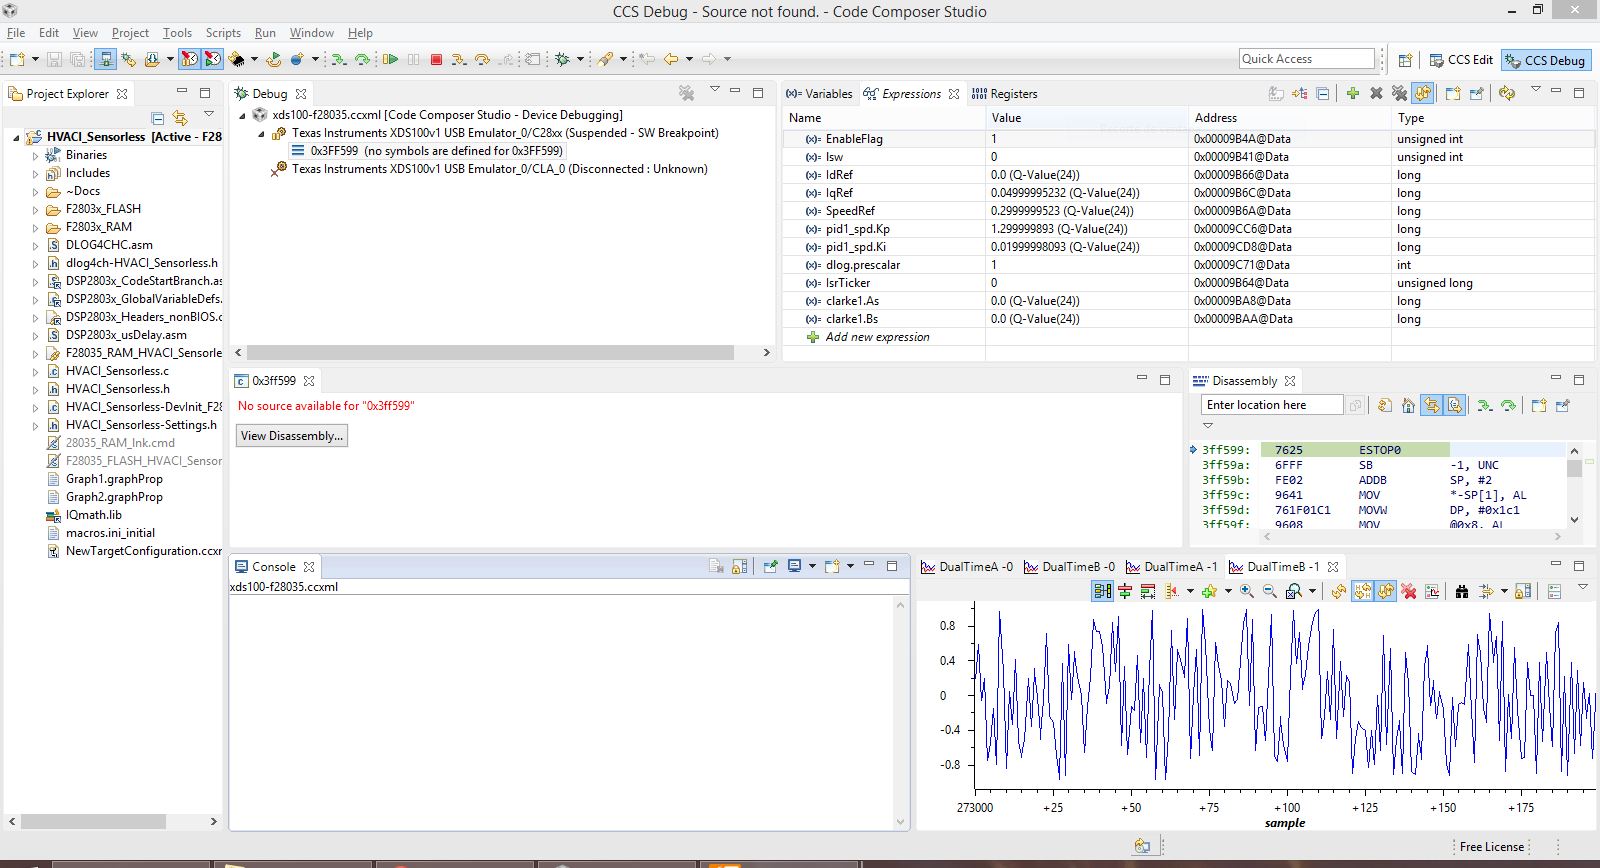Toggle Continuous Refresh in Expressions panel
Screen dimensions: 1600x868
tap(1423, 93)
